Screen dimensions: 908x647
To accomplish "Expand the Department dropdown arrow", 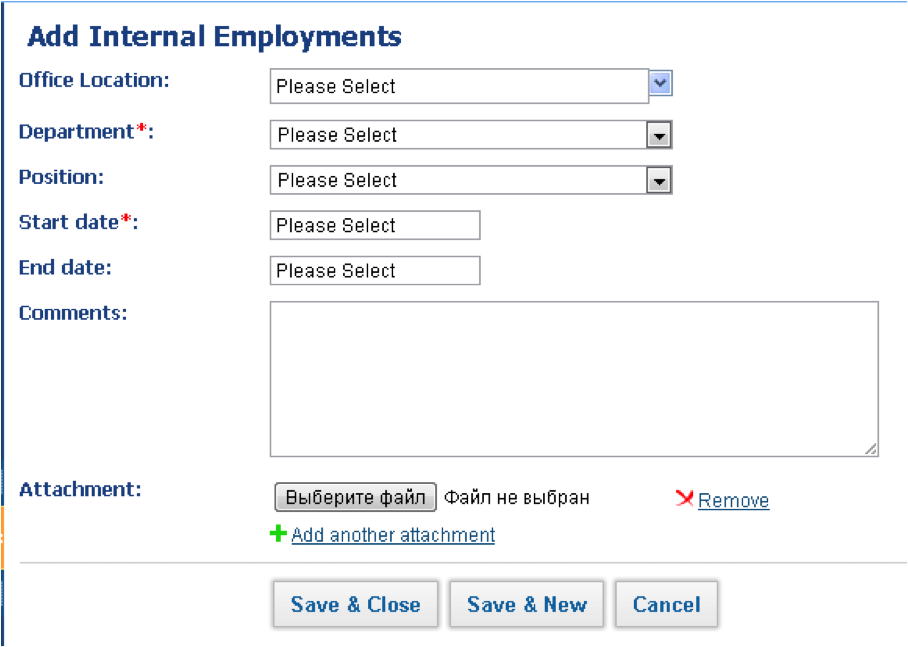I will click(658, 136).
